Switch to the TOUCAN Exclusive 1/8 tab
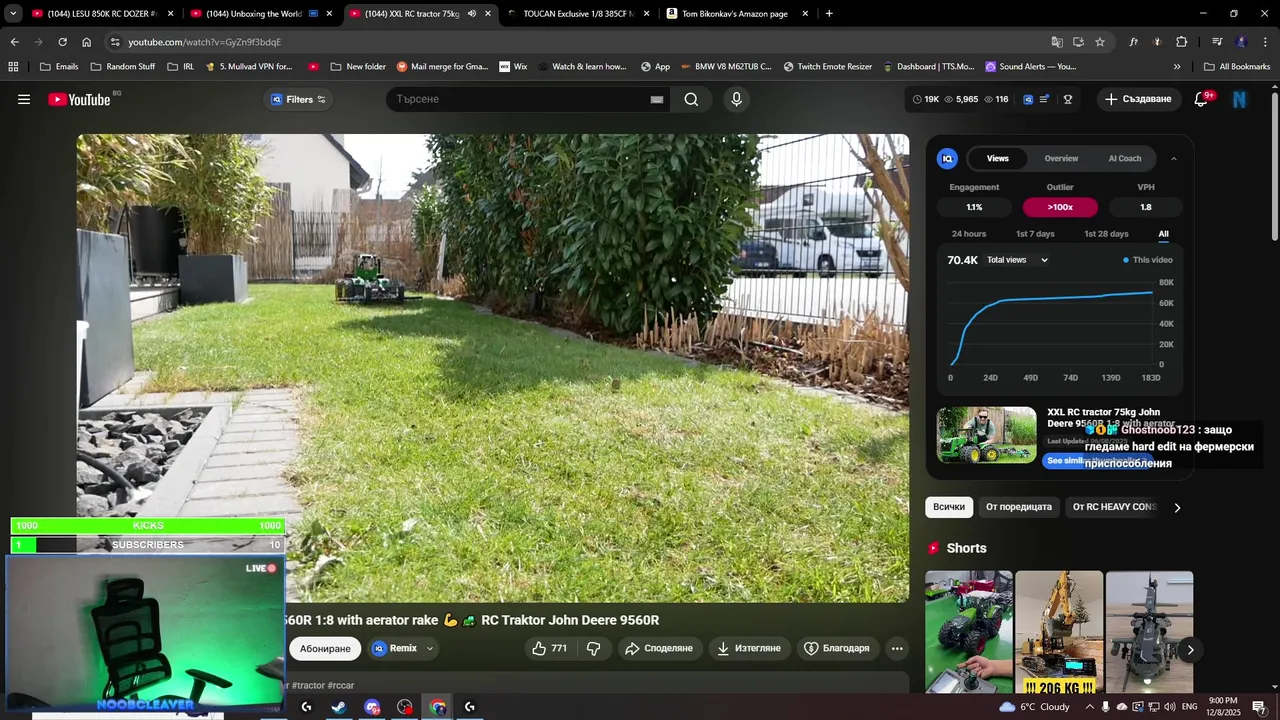This screenshot has height=720, width=1280. point(578,14)
